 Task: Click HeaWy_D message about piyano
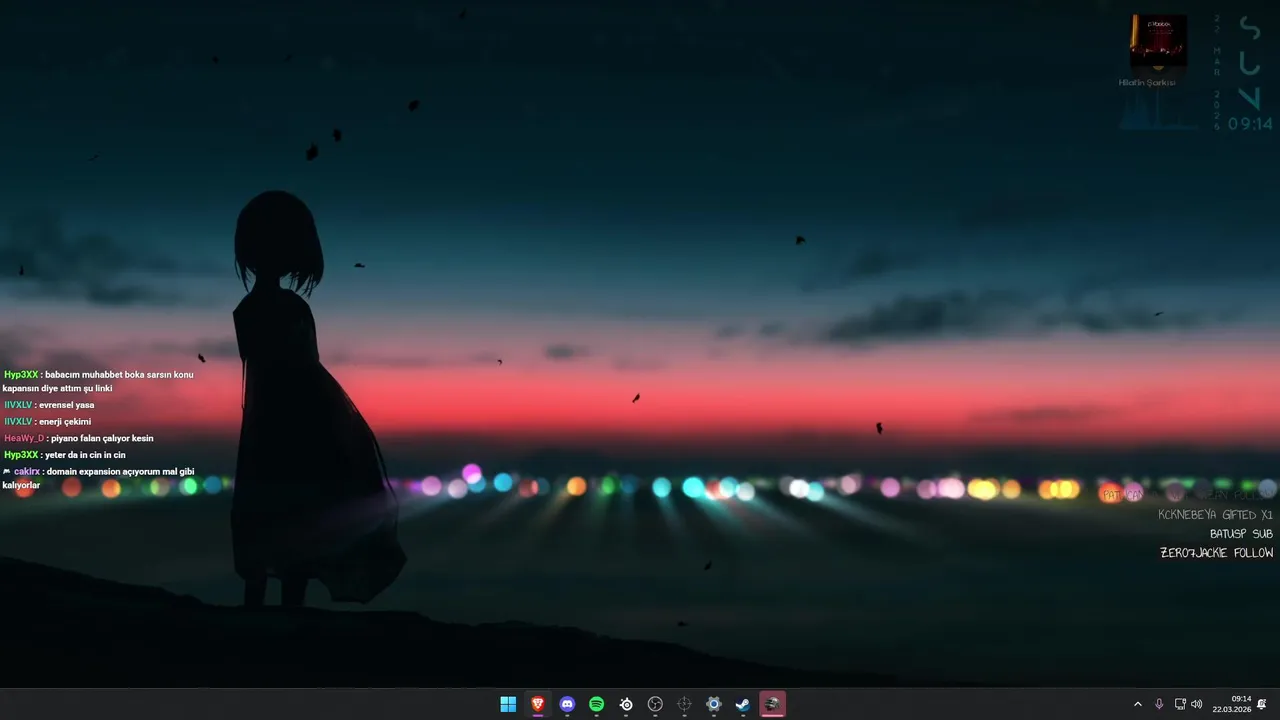coord(78,438)
